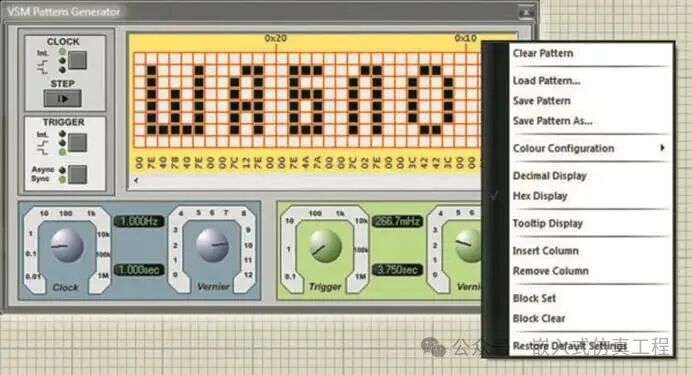The width and height of the screenshot is (692, 375).
Task: Click the Int. label under CLOCK
Action: (42, 53)
